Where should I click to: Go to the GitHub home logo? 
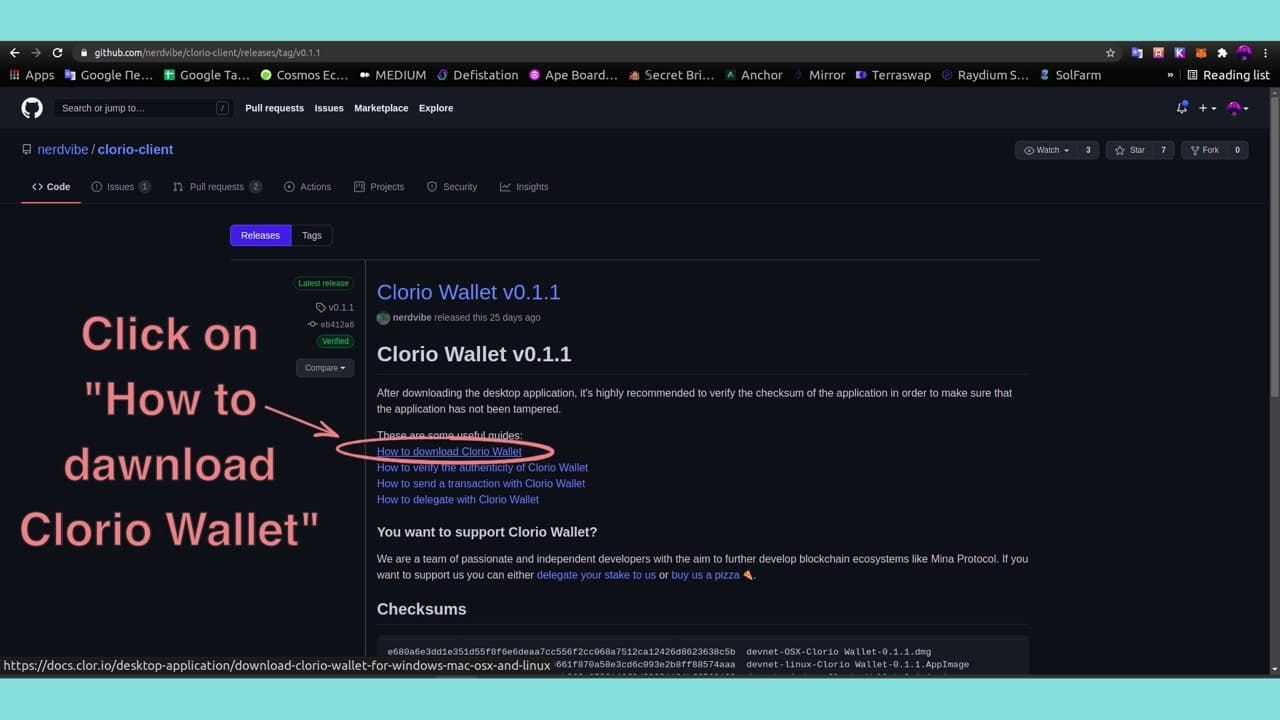click(x=32, y=108)
